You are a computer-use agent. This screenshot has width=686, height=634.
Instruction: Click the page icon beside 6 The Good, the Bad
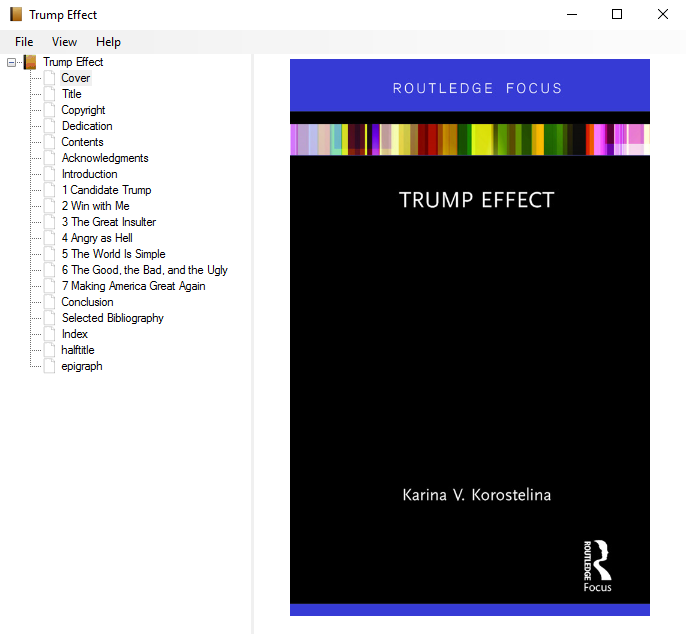tap(49, 270)
